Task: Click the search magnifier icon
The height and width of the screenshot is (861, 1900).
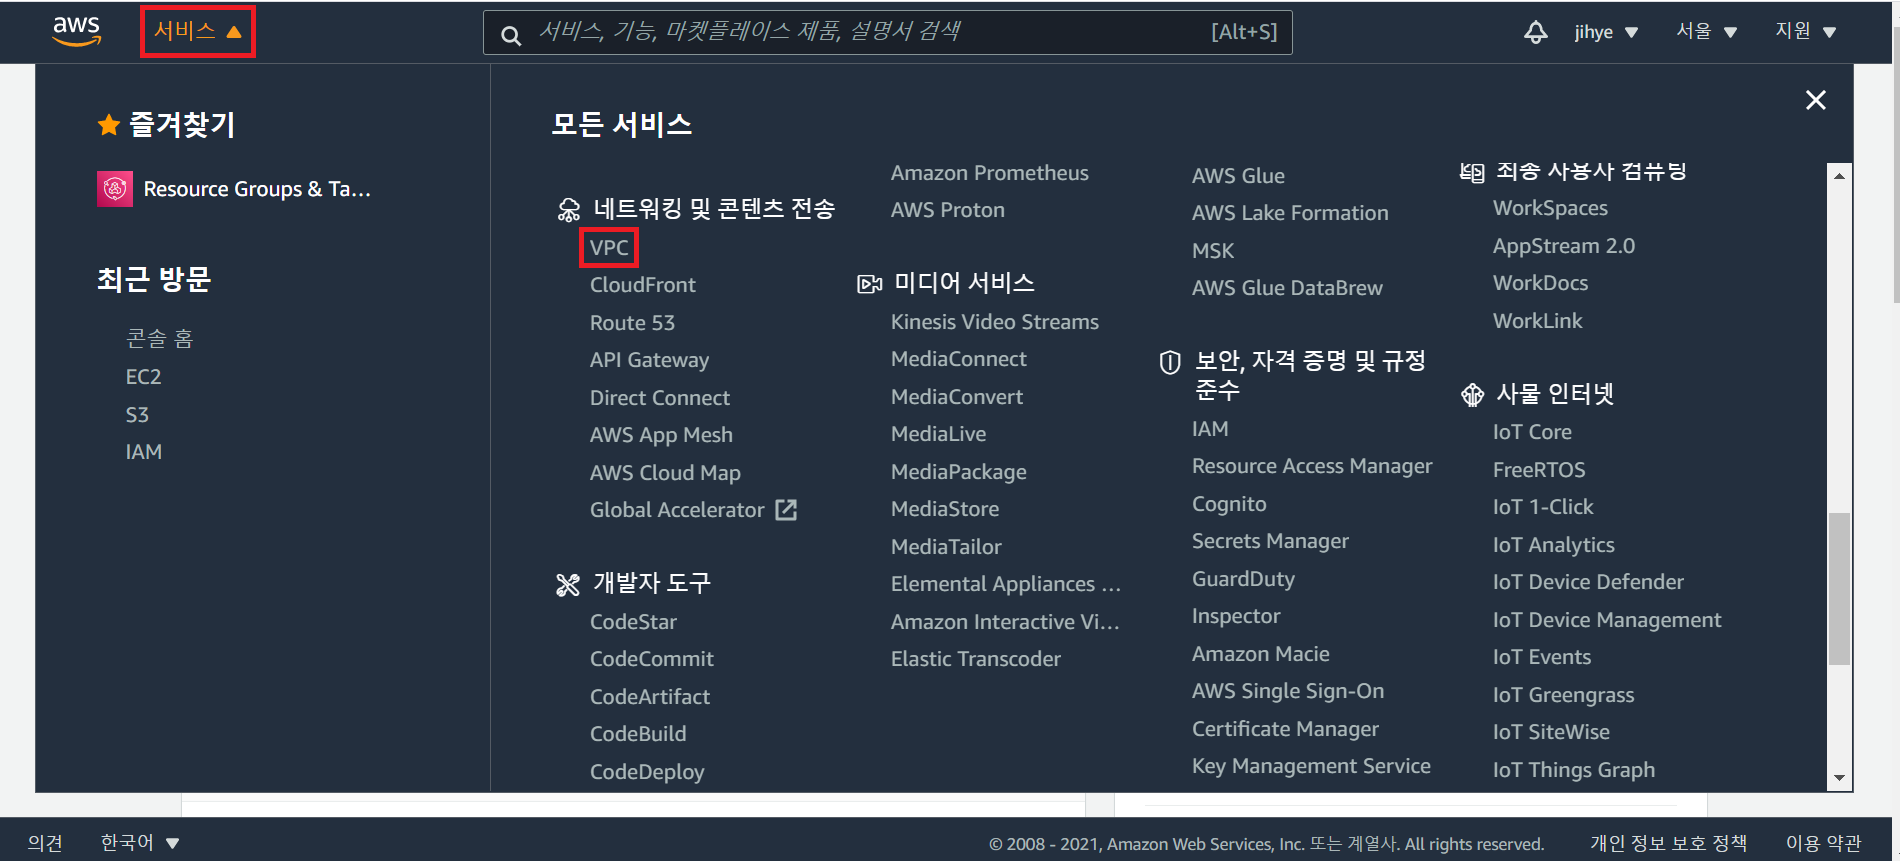Action: click(x=511, y=35)
